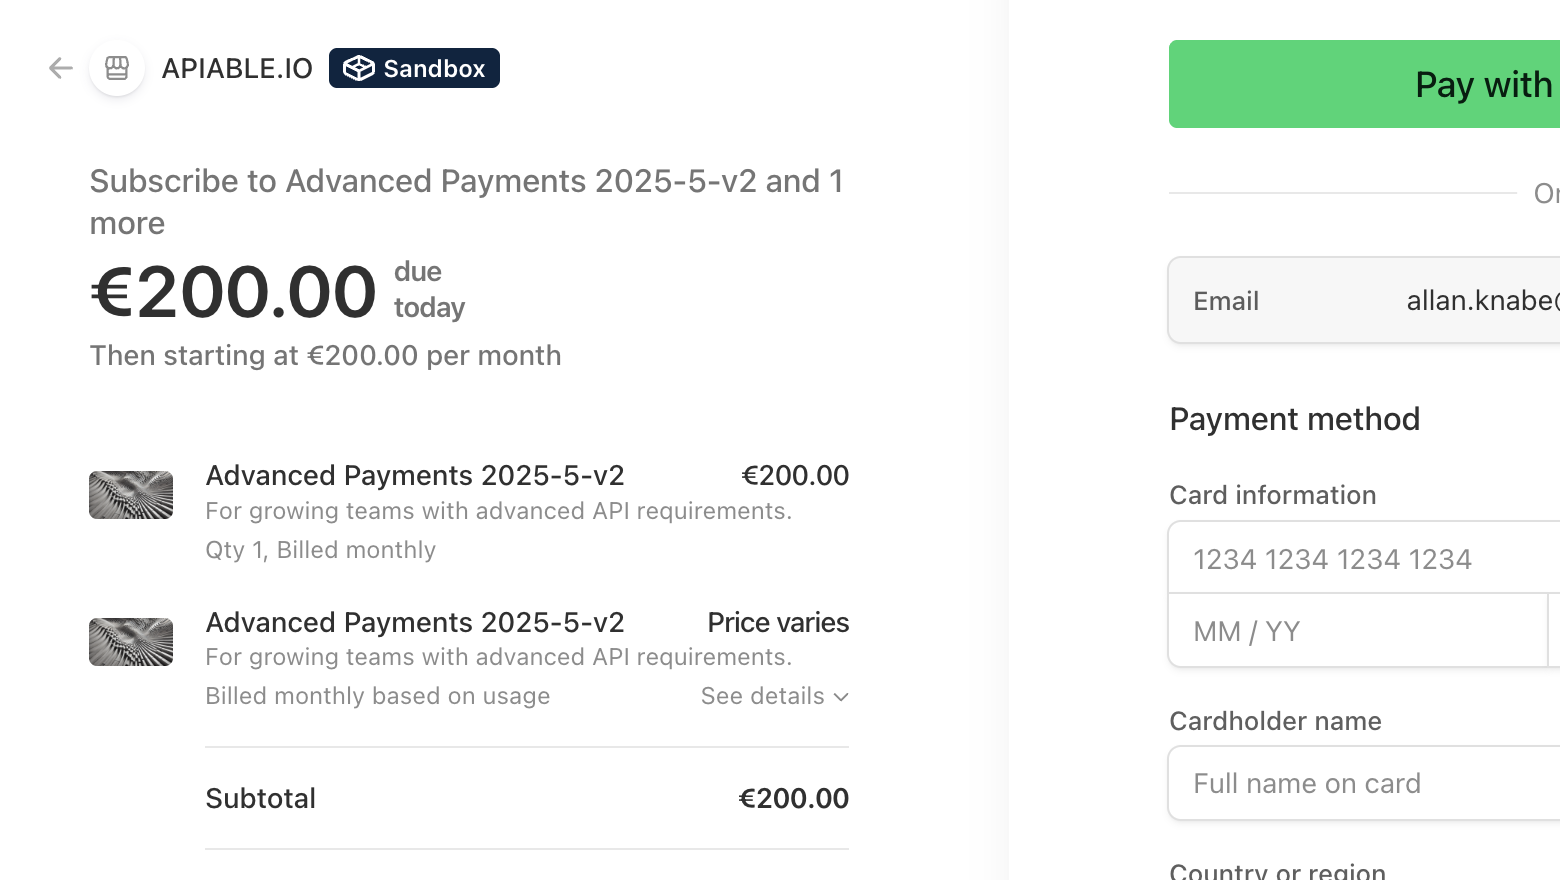
Task: Expand See details for usage pricing
Action: click(x=774, y=696)
